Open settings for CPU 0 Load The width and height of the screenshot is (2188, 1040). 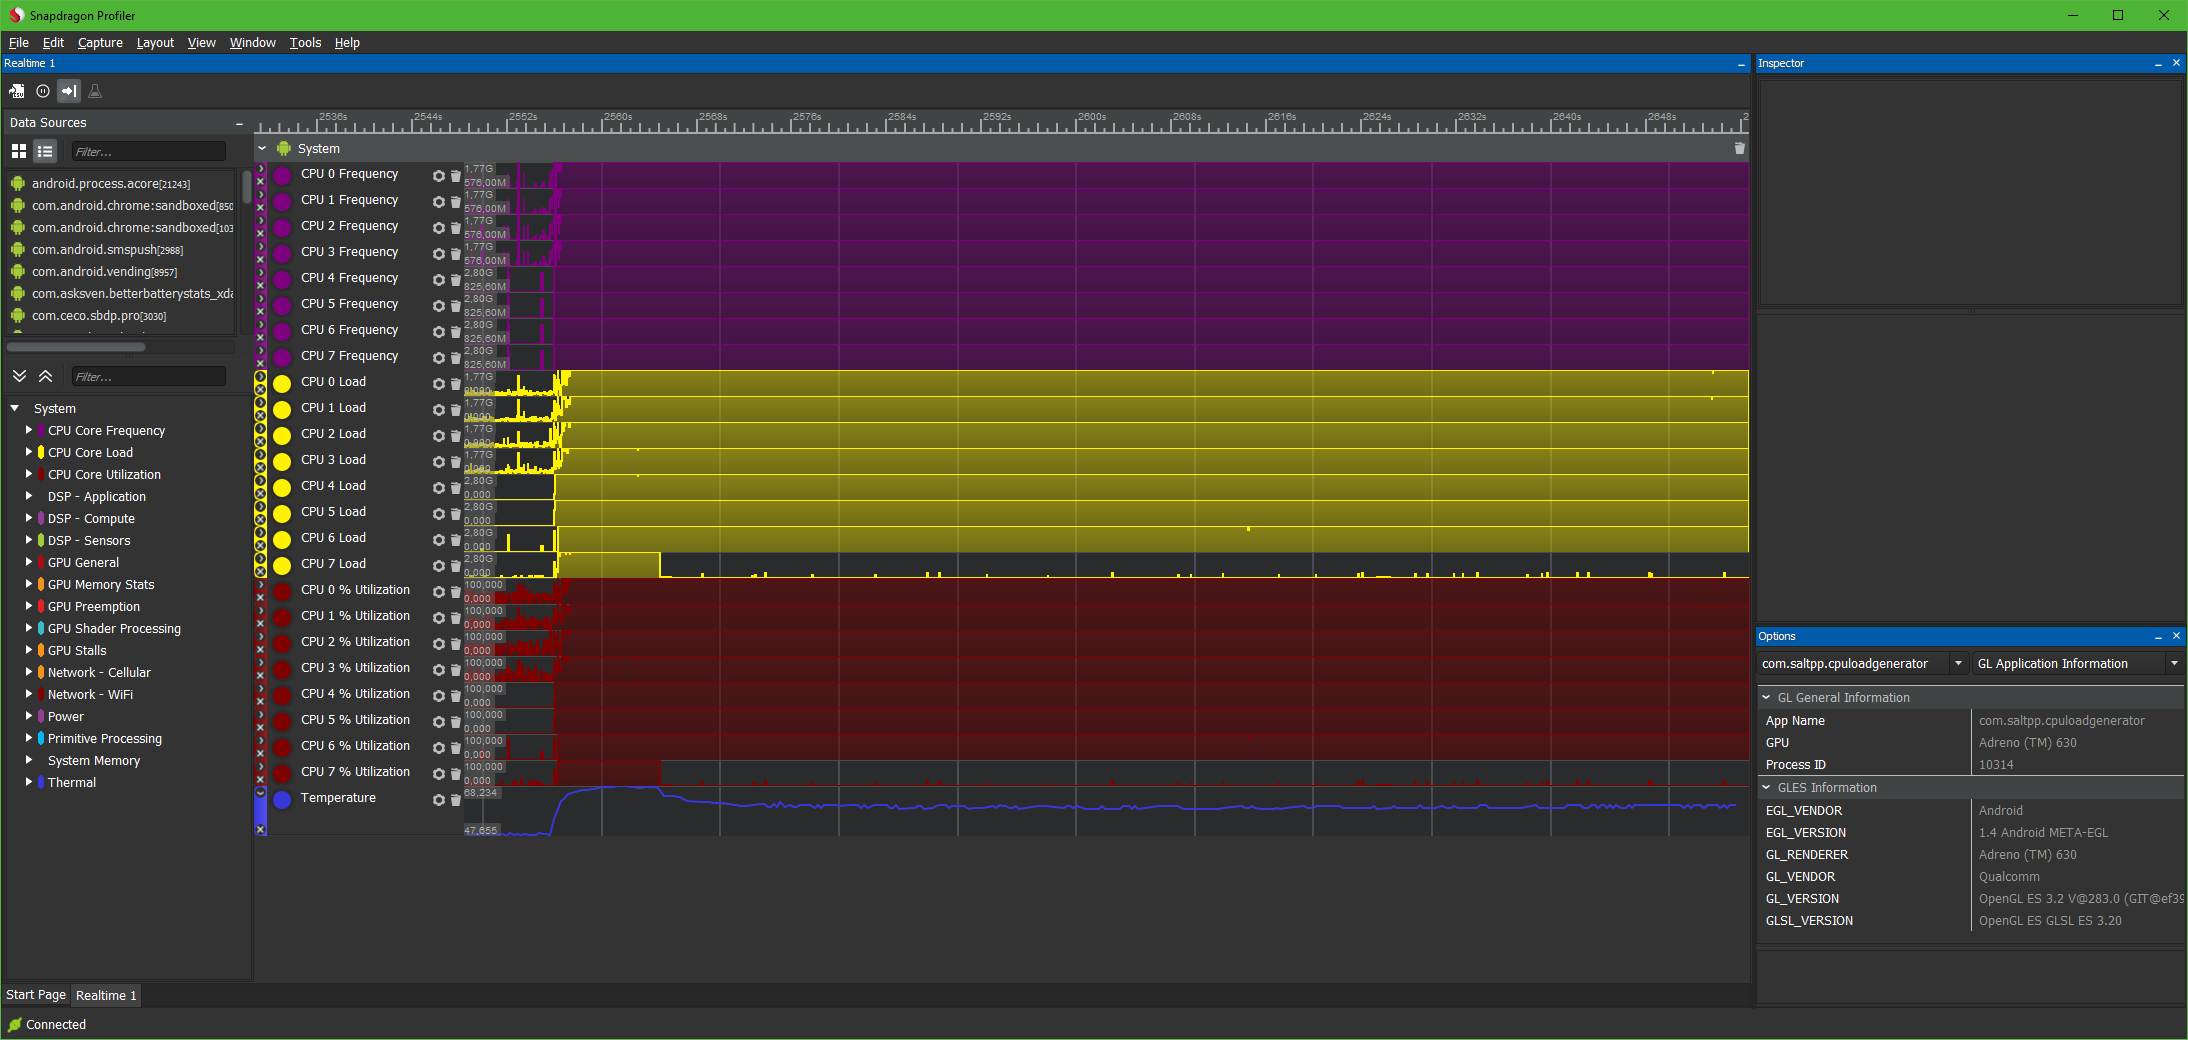coord(438,383)
